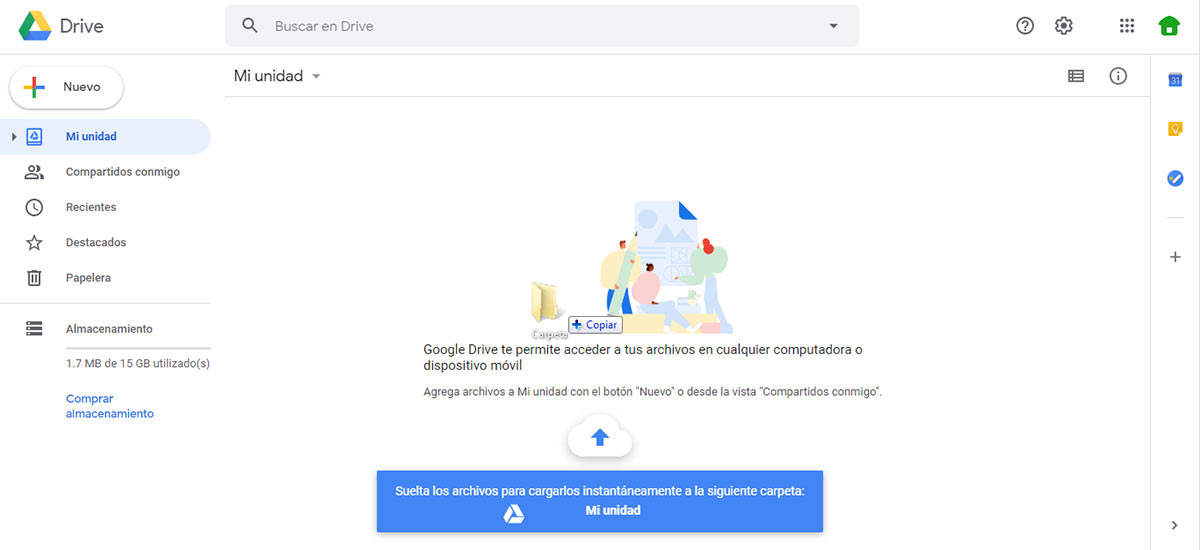Viewport: 1200px width, 550px height.
Task: Click the search magnifier icon
Action: pos(250,26)
